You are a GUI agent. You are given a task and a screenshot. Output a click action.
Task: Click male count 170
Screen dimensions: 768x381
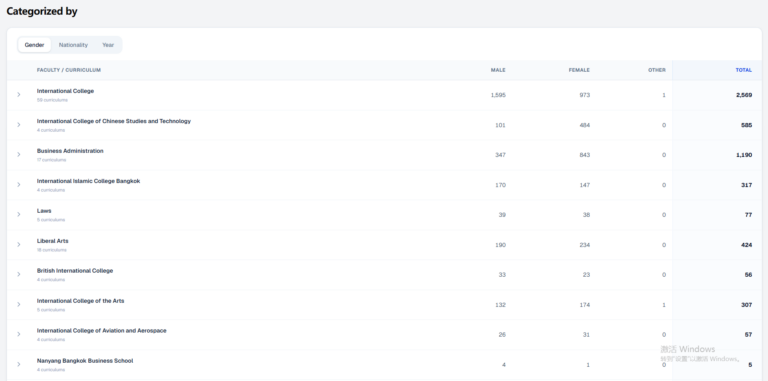click(x=501, y=185)
